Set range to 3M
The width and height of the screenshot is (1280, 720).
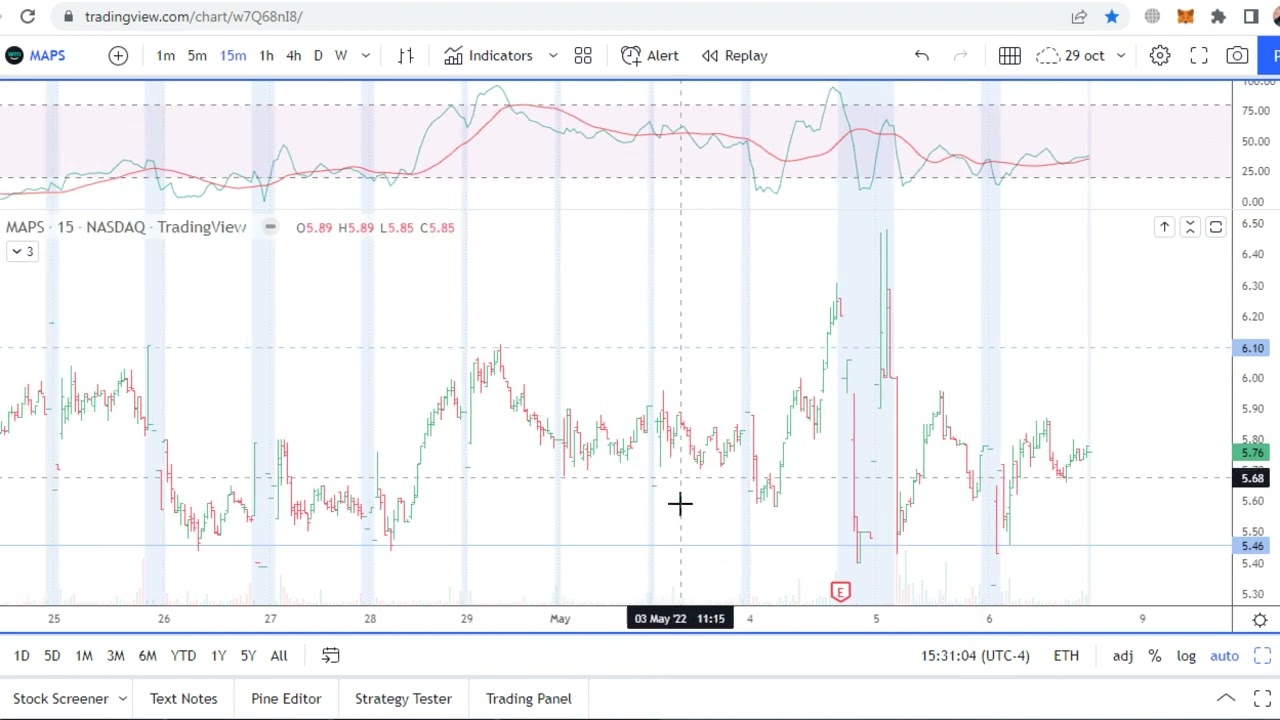[116, 656]
